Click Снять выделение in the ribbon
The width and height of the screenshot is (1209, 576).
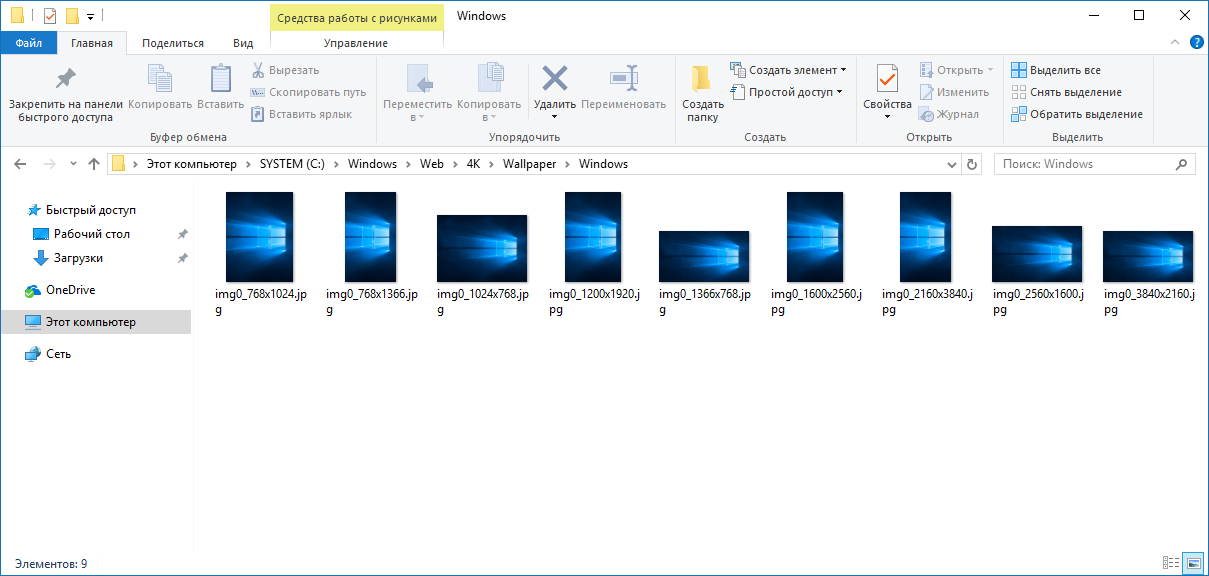1066,92
